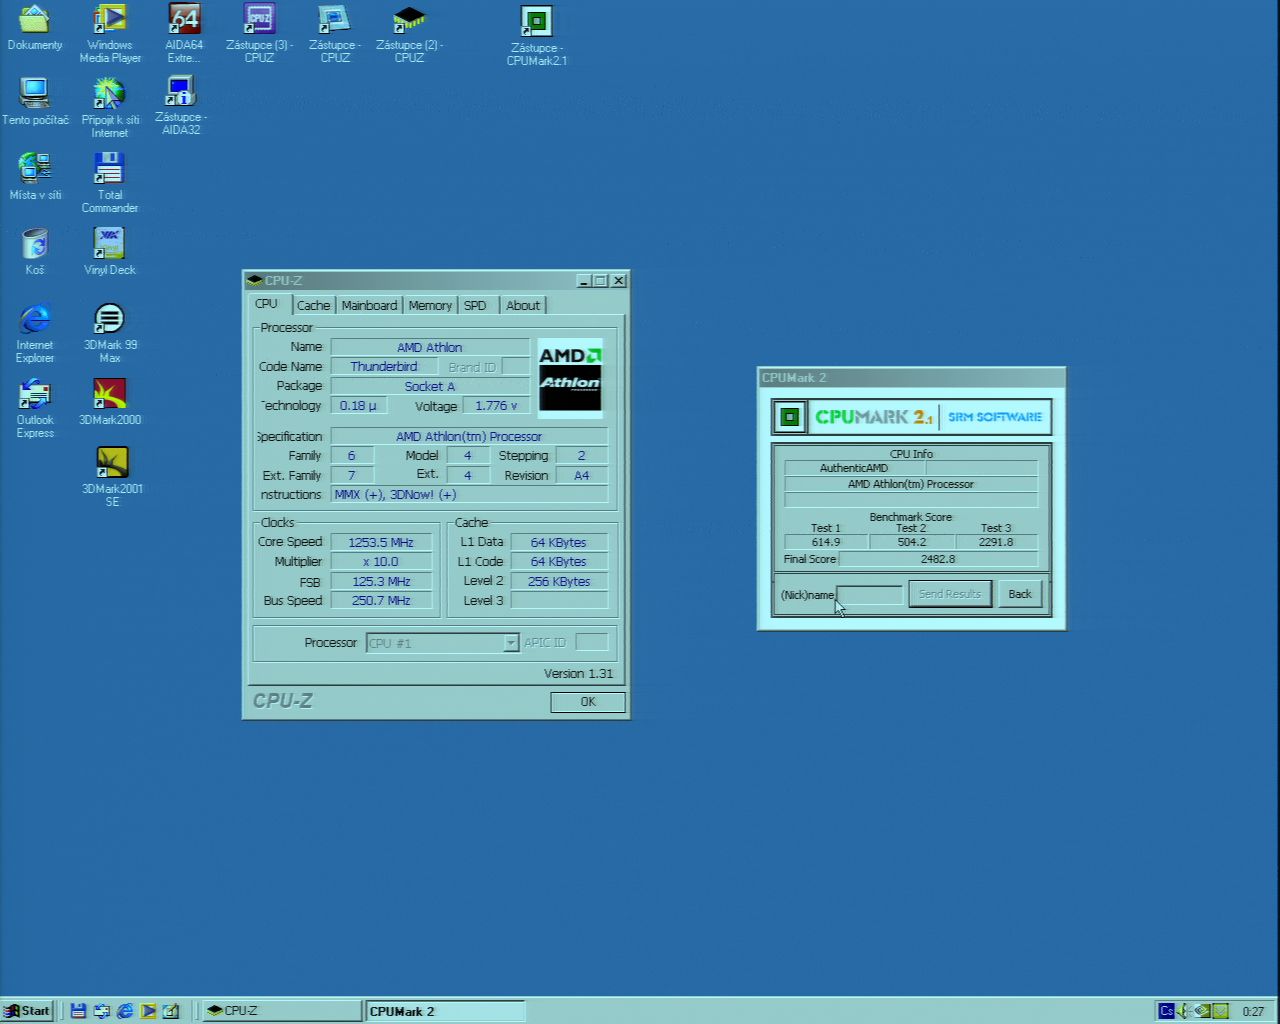
Task: Click the Test 1 score 614.9
Action: 826,542
